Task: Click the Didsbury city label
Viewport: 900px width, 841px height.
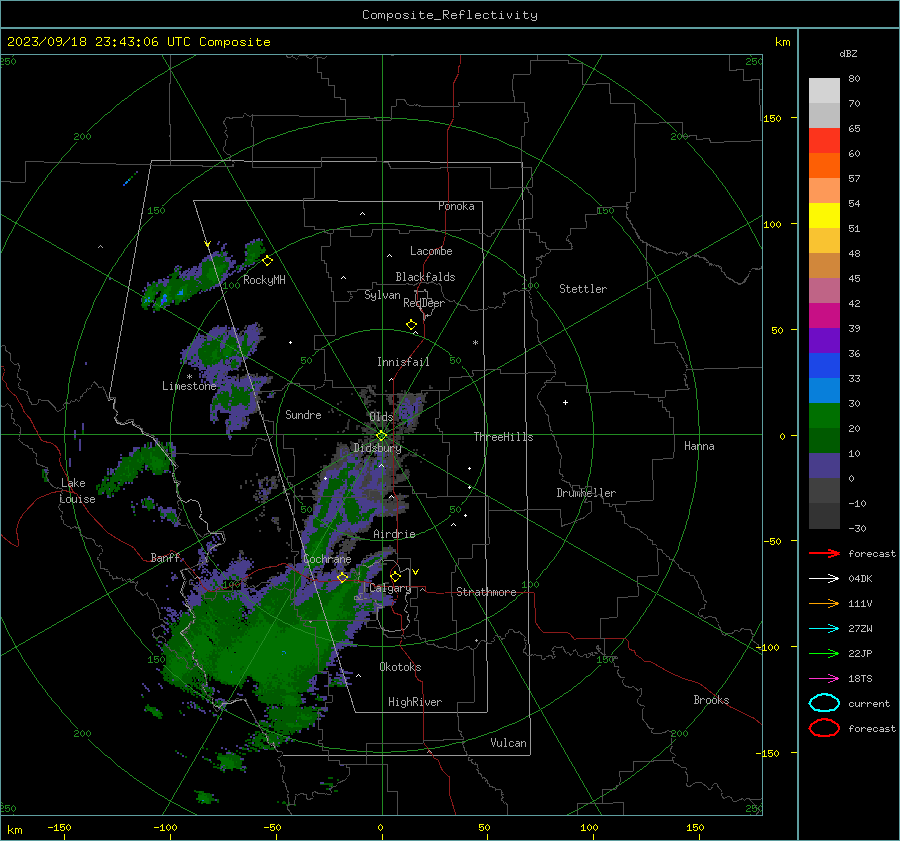Action: (x=377, y=448)
